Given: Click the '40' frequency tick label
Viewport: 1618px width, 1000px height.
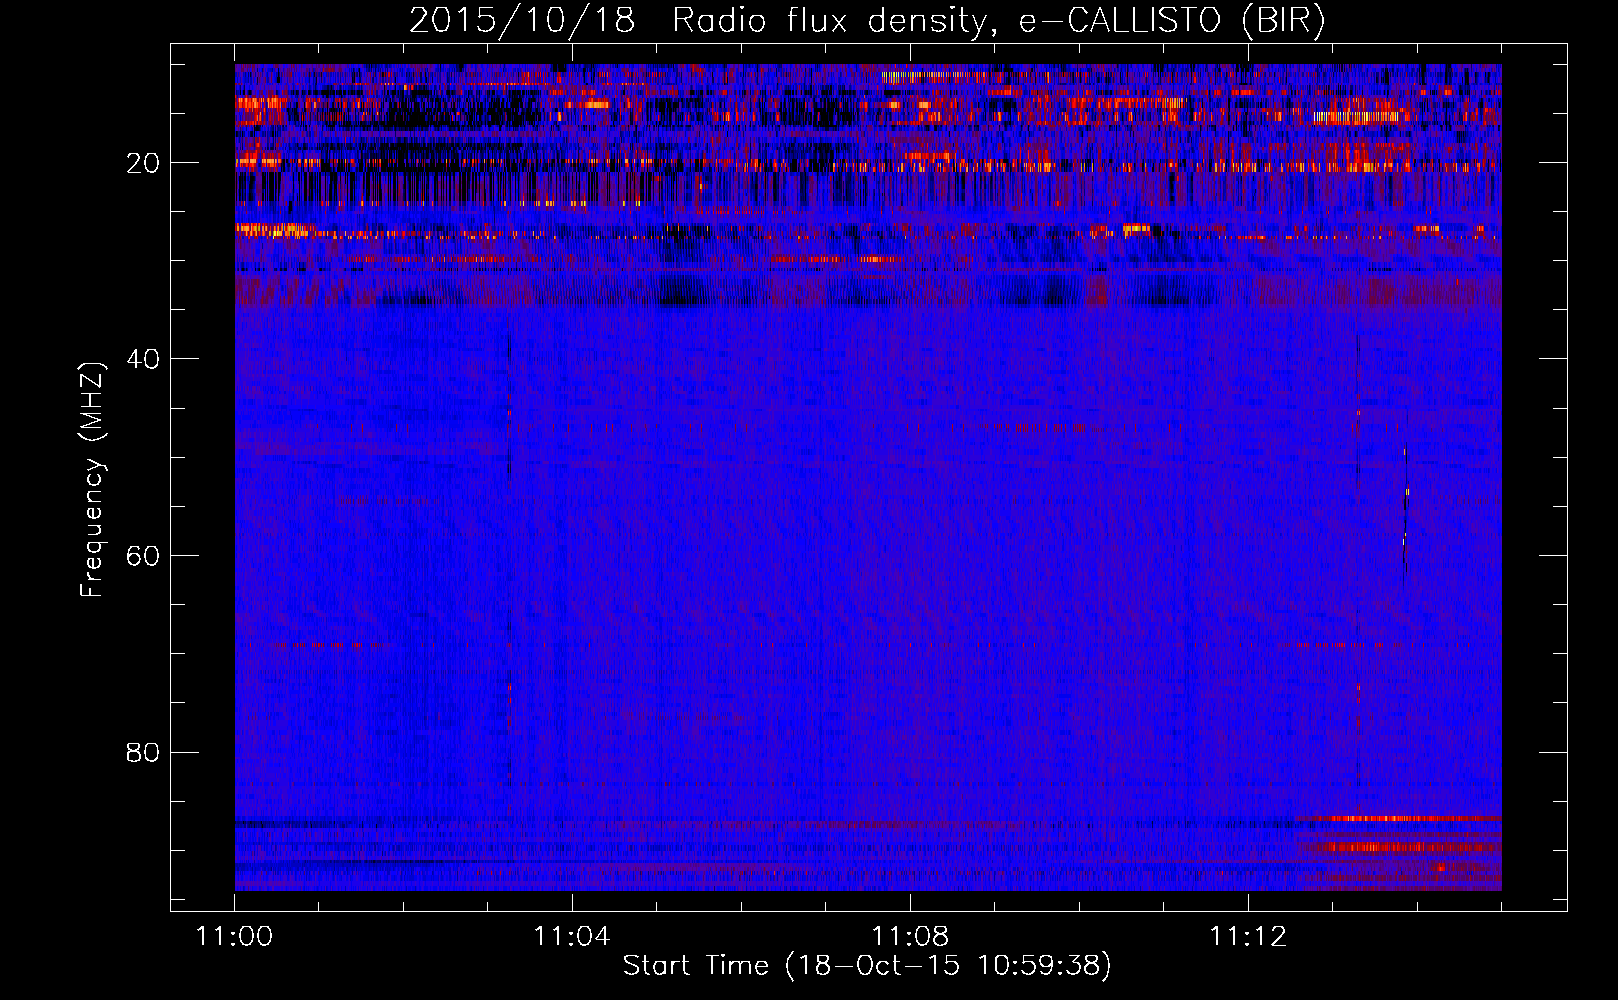Looking at the screenshot, I should [x=144, y=359].
